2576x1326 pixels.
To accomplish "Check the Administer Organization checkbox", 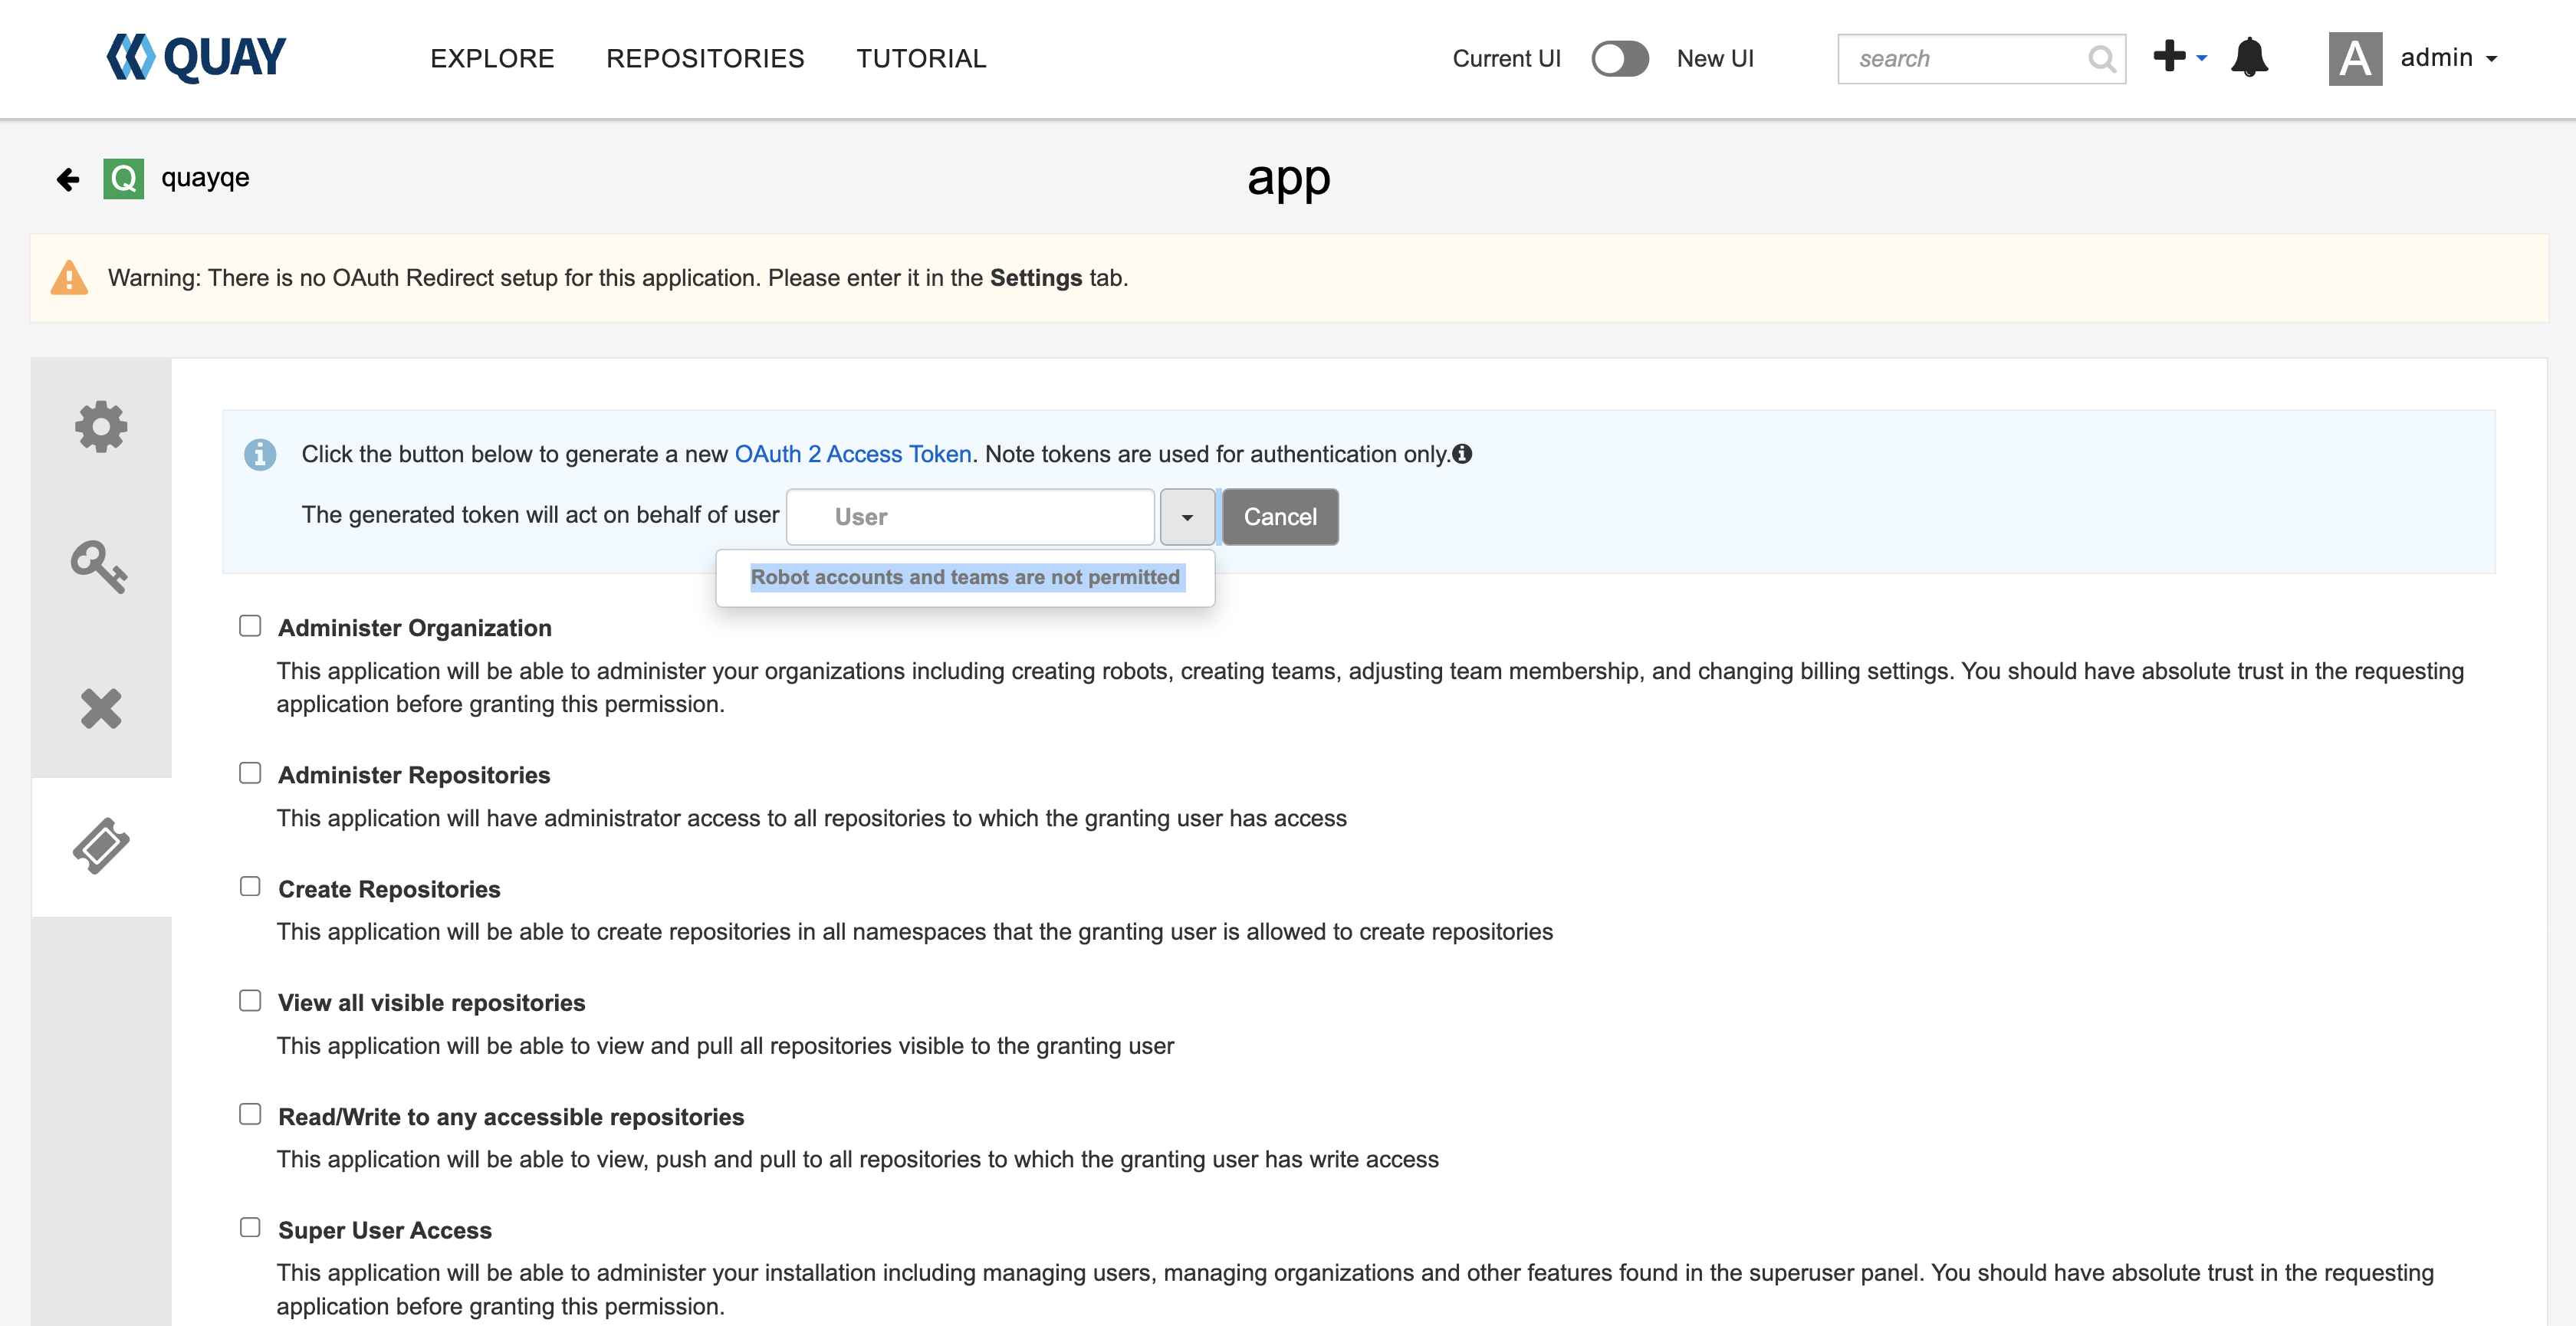I will (x=250, y=626).
